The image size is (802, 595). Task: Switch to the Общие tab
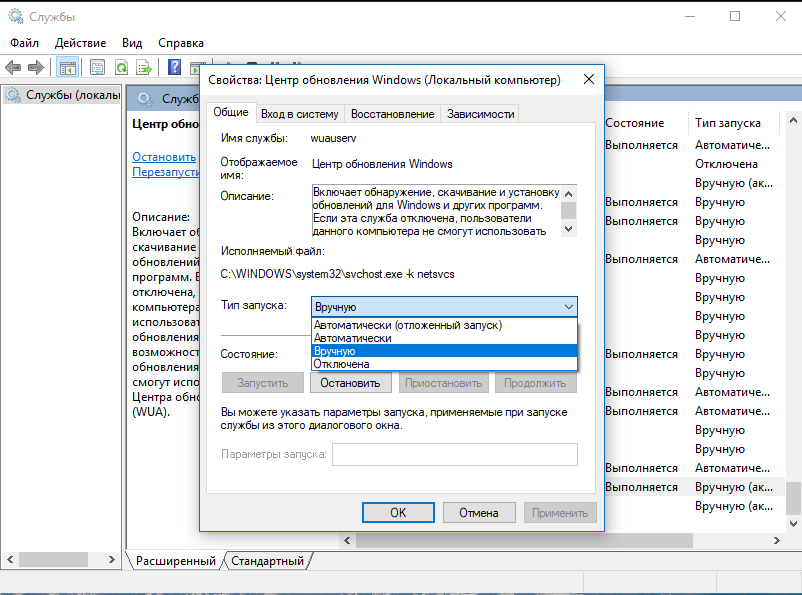[231, 112]
